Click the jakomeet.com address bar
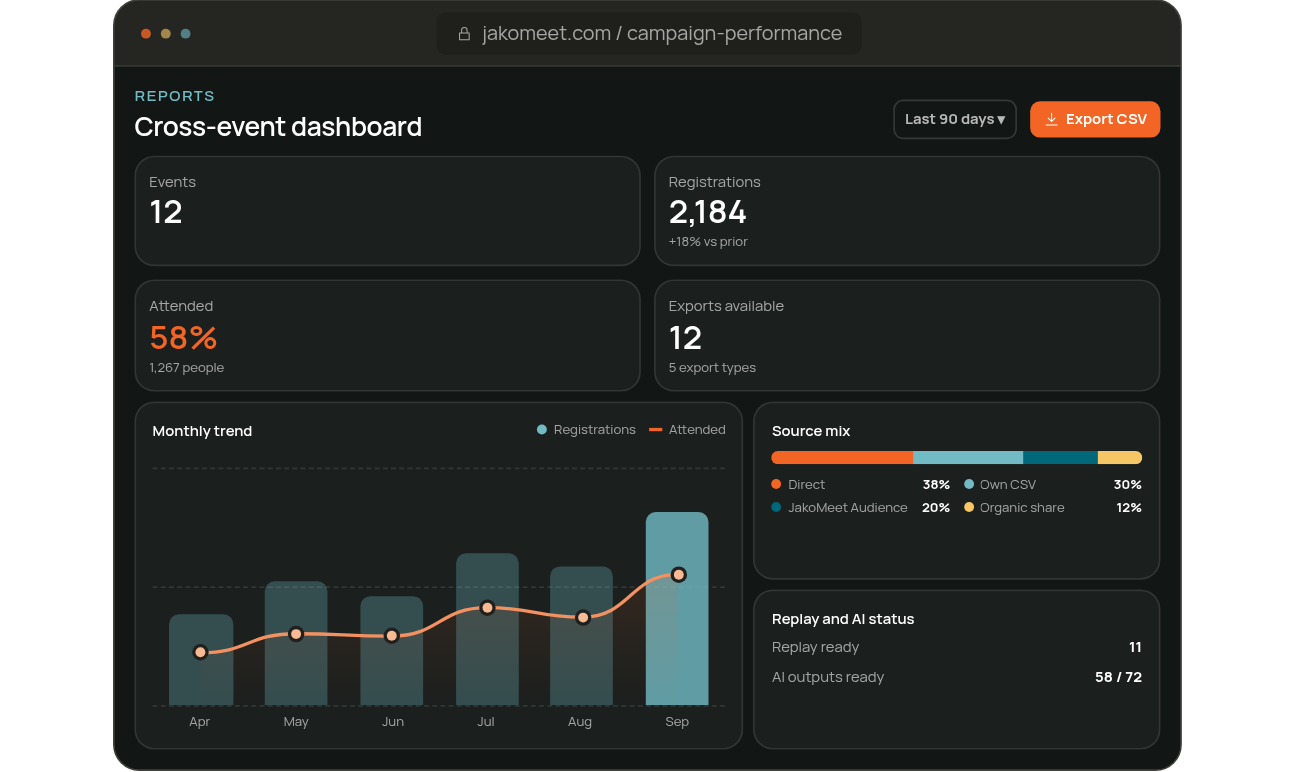 pyautogui.click(x=649, y=33)
